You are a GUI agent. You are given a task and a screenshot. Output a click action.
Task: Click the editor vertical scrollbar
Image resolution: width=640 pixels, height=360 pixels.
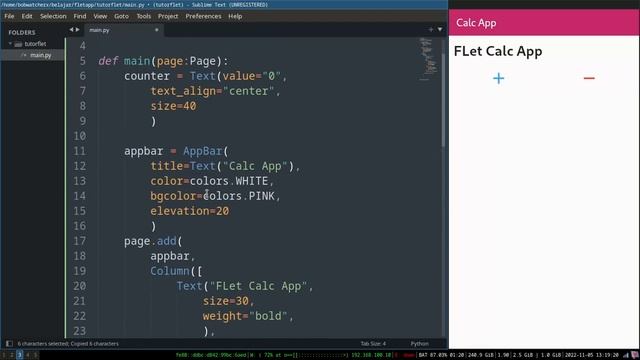[444, 100]
